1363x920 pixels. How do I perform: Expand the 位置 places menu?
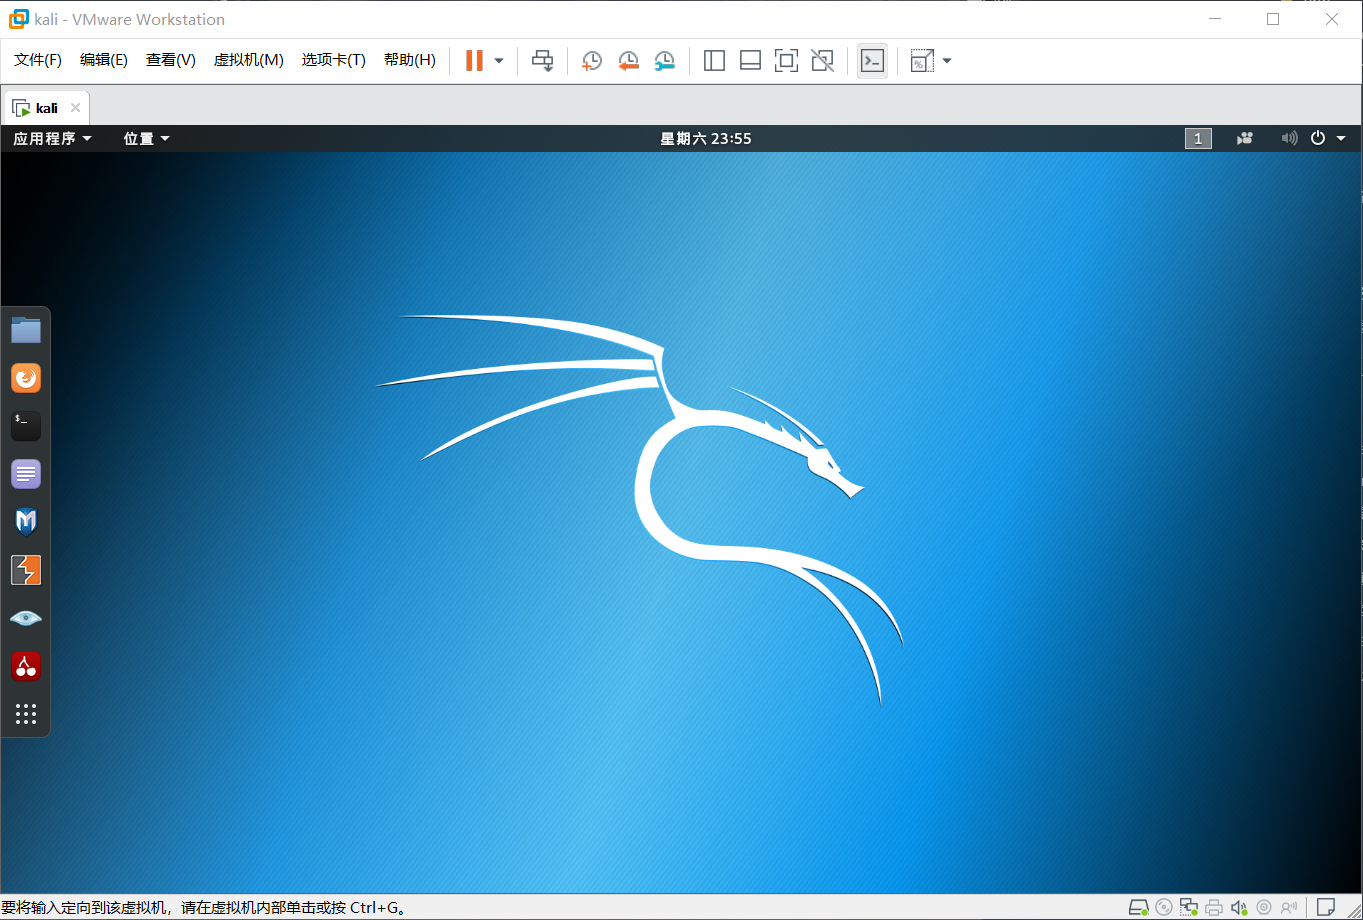click(x=146, y=139)
